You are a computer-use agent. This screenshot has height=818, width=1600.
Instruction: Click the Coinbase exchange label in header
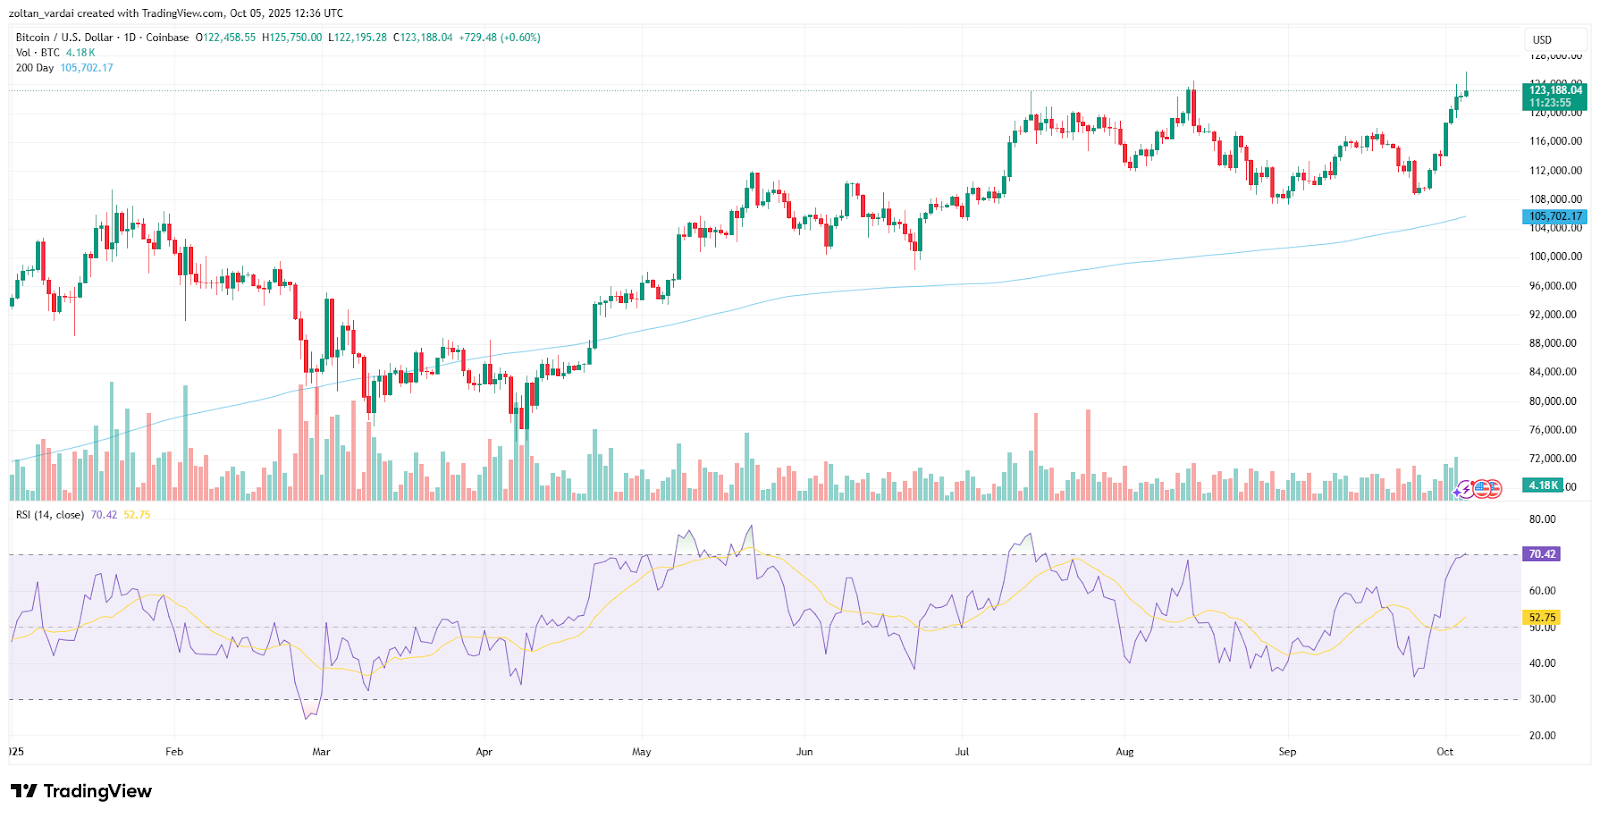click(x=167, y=37)
